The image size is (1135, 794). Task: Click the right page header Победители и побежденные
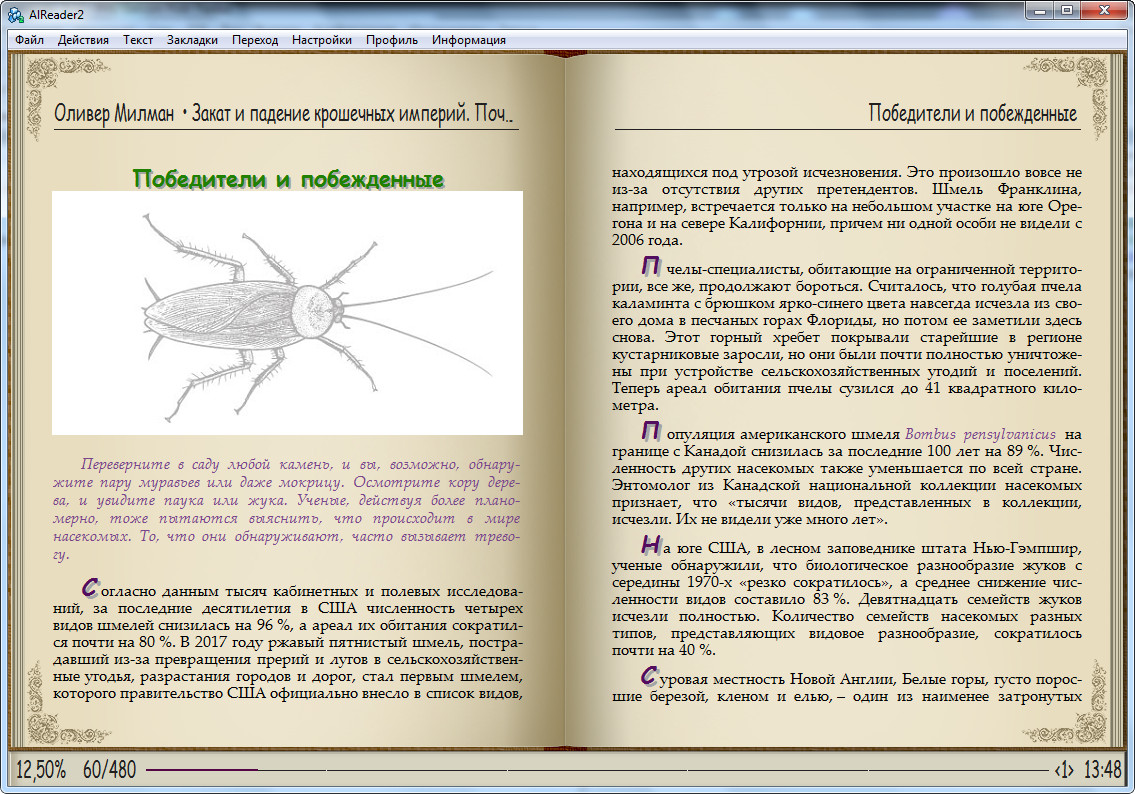[x=973, y=114]
